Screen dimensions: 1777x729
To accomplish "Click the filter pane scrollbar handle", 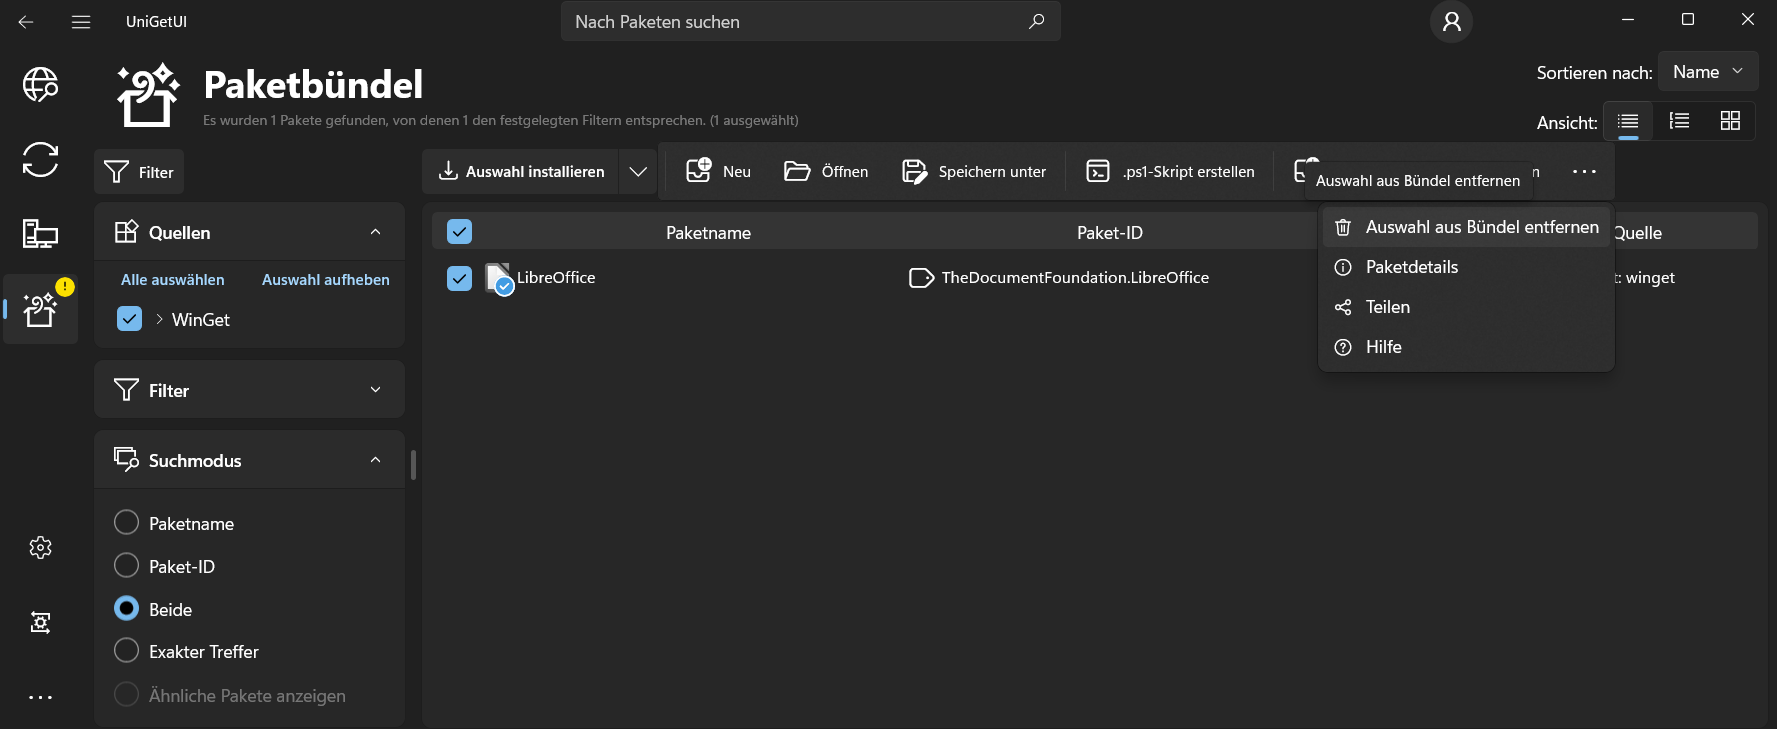I will [413, 465].
